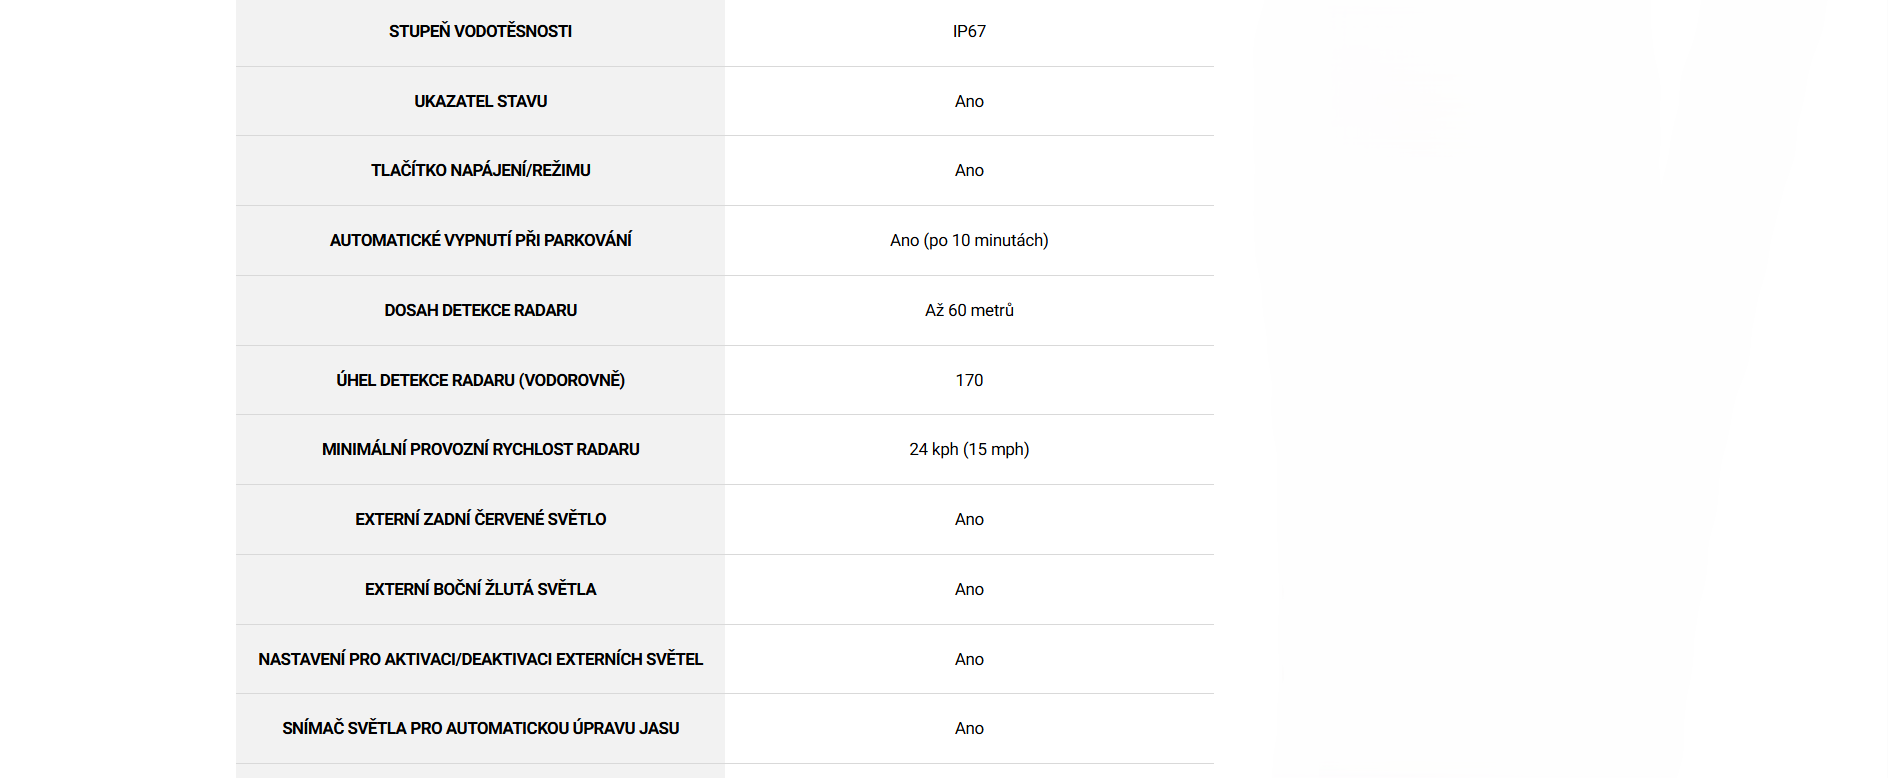Click NASTAVENÍ PRO AKTIVACI/DEAKTIVACI EXTERNÍCH SVĚTEL label
The width and height of the screenshot is (1888, 778).
pos(480,659)
